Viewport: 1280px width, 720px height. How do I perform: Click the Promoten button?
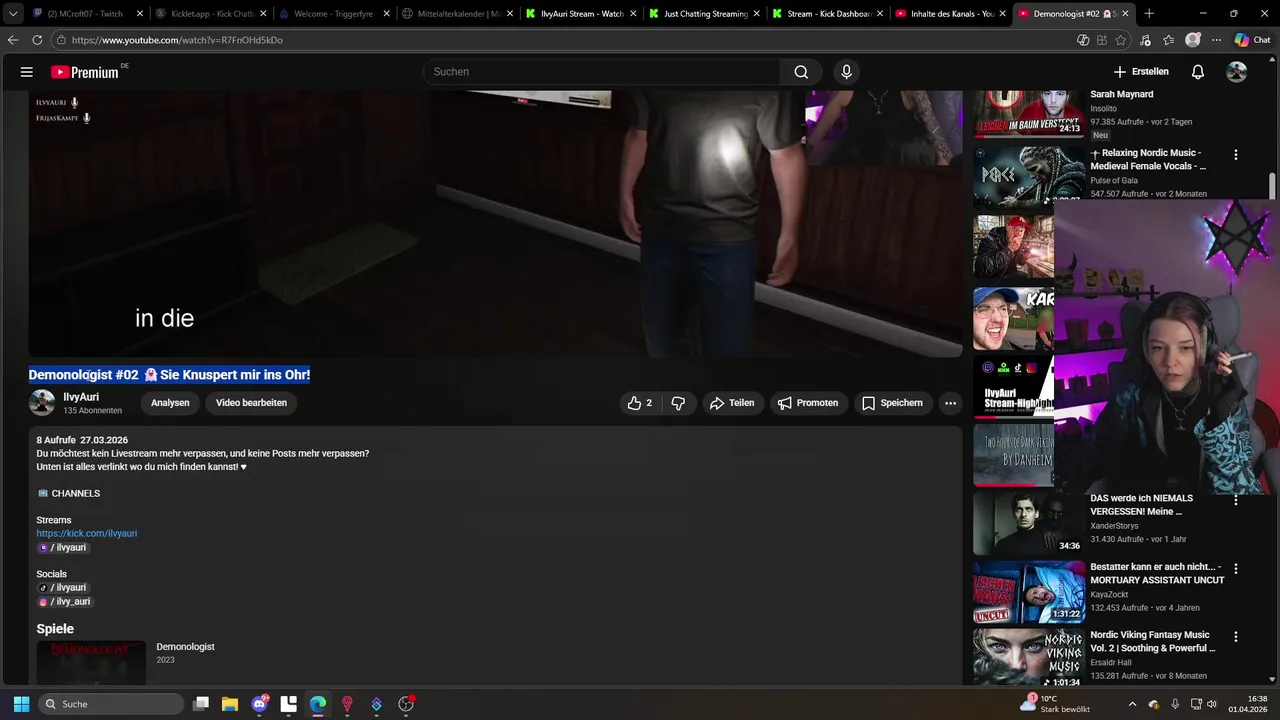(x=808, y=403)
